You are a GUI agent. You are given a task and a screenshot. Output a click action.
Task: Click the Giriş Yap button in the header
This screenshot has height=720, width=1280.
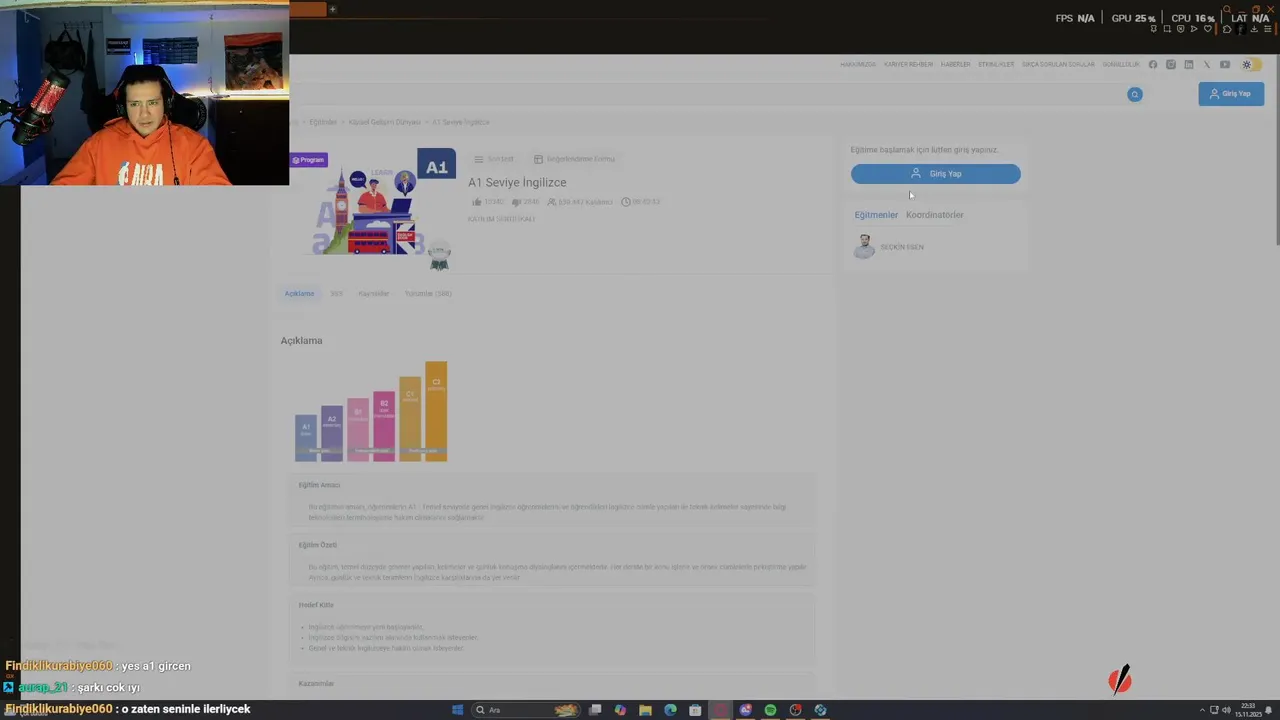coord(1231,94)
